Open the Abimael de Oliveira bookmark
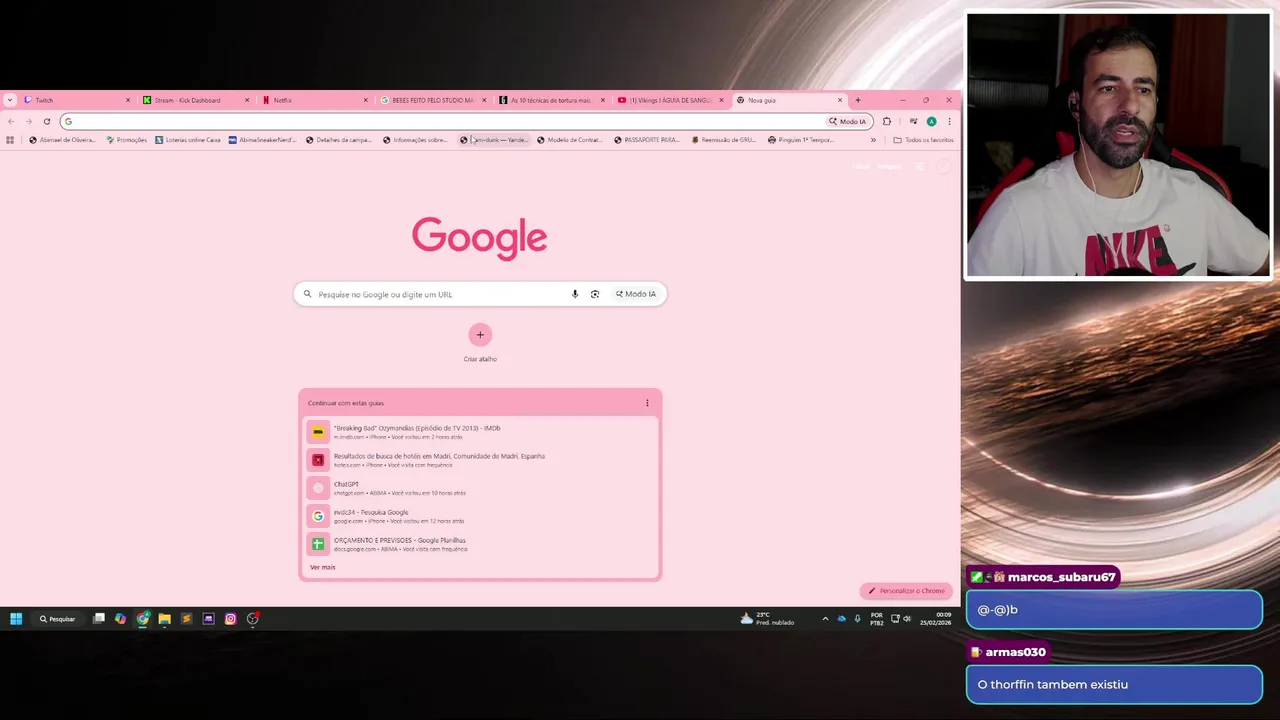 tap(62, 140)
